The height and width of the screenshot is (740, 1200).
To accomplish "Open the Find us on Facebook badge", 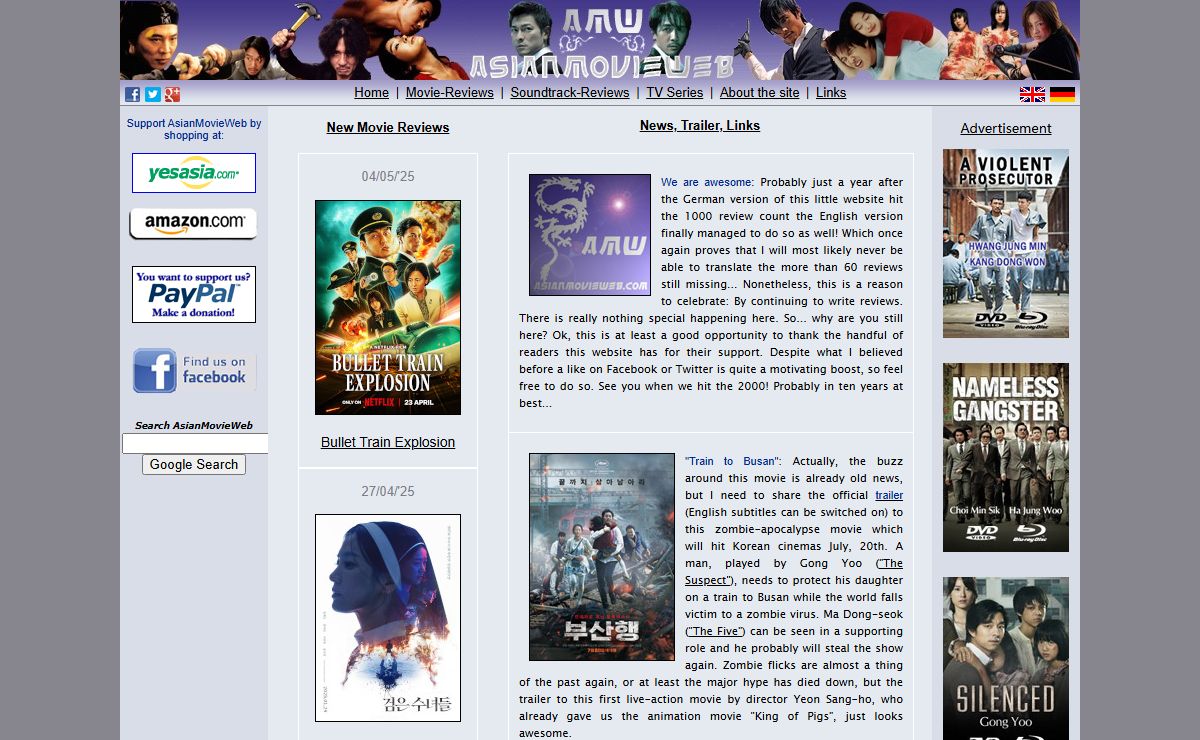I will coord(194,370).
